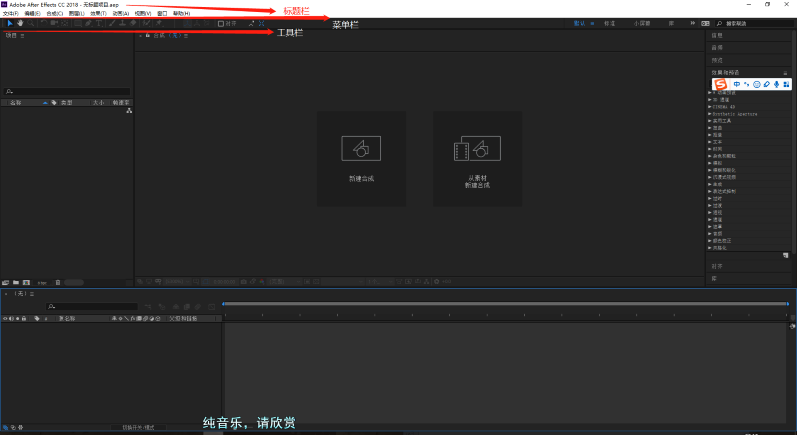The image size is (797, 435).
Task: Toggle the audio speaker column in timeline
Action: coord(11,319)
